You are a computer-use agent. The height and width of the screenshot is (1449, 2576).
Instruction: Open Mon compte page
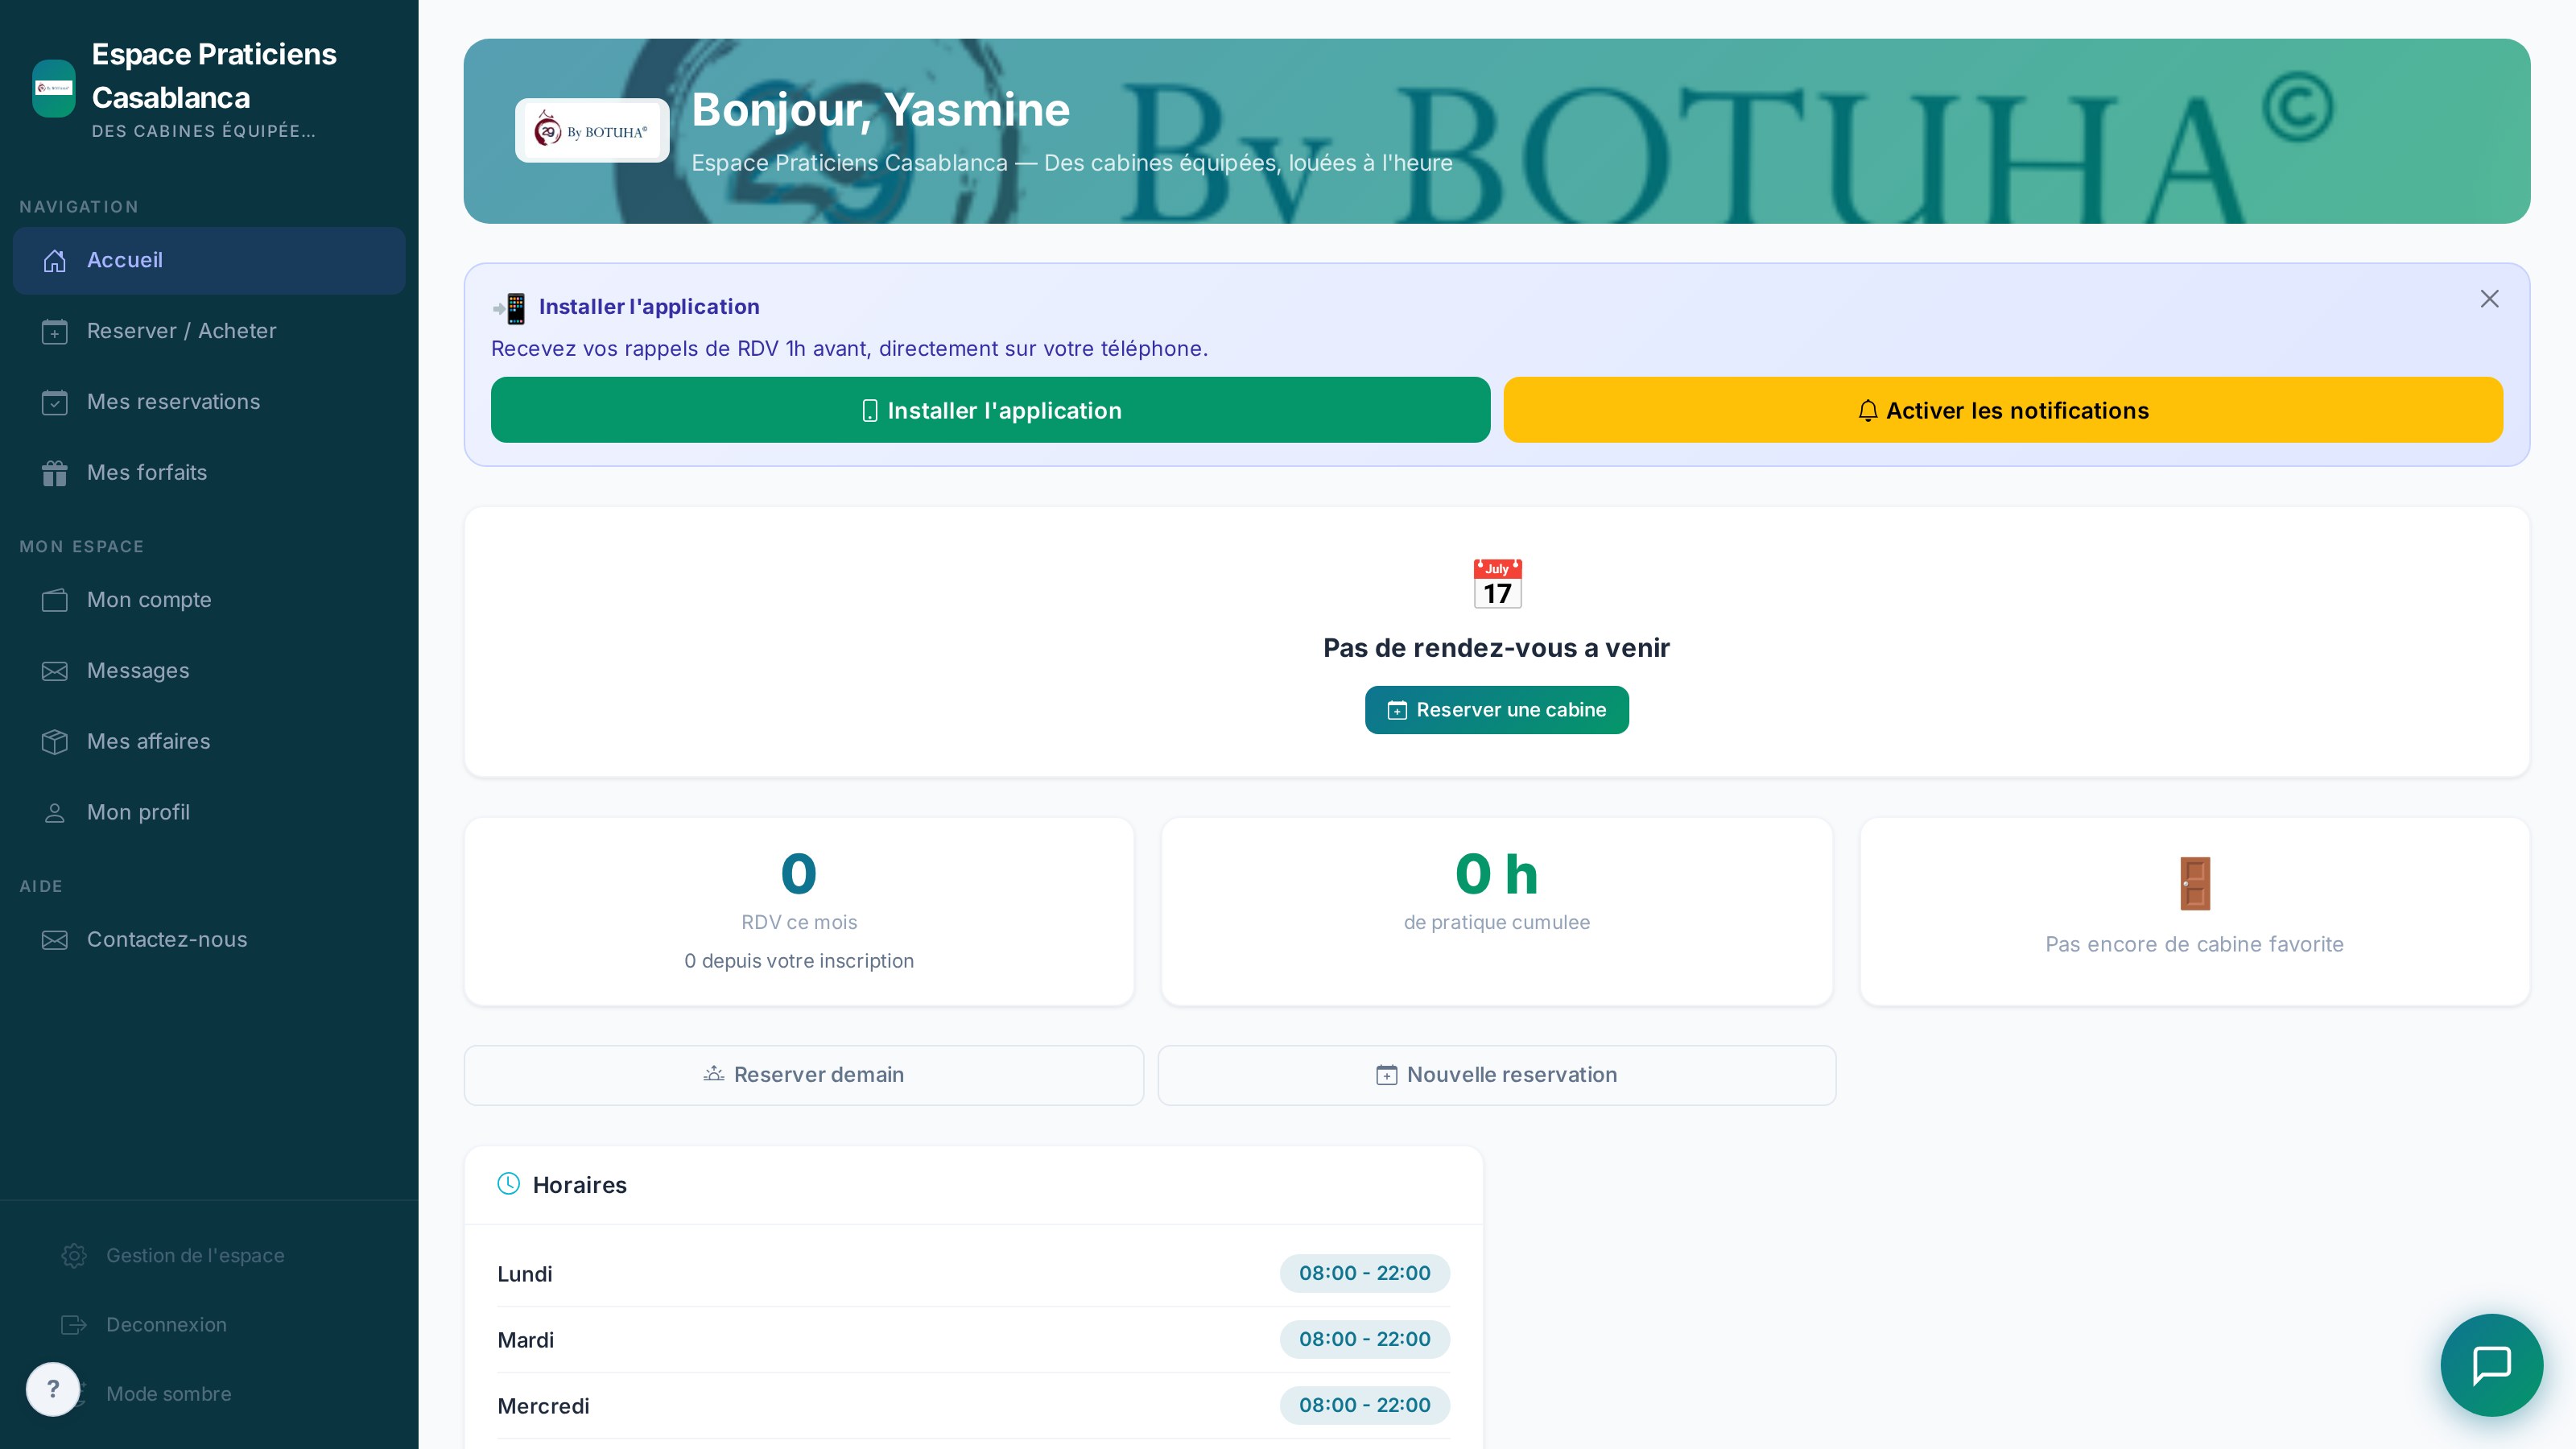209,600
